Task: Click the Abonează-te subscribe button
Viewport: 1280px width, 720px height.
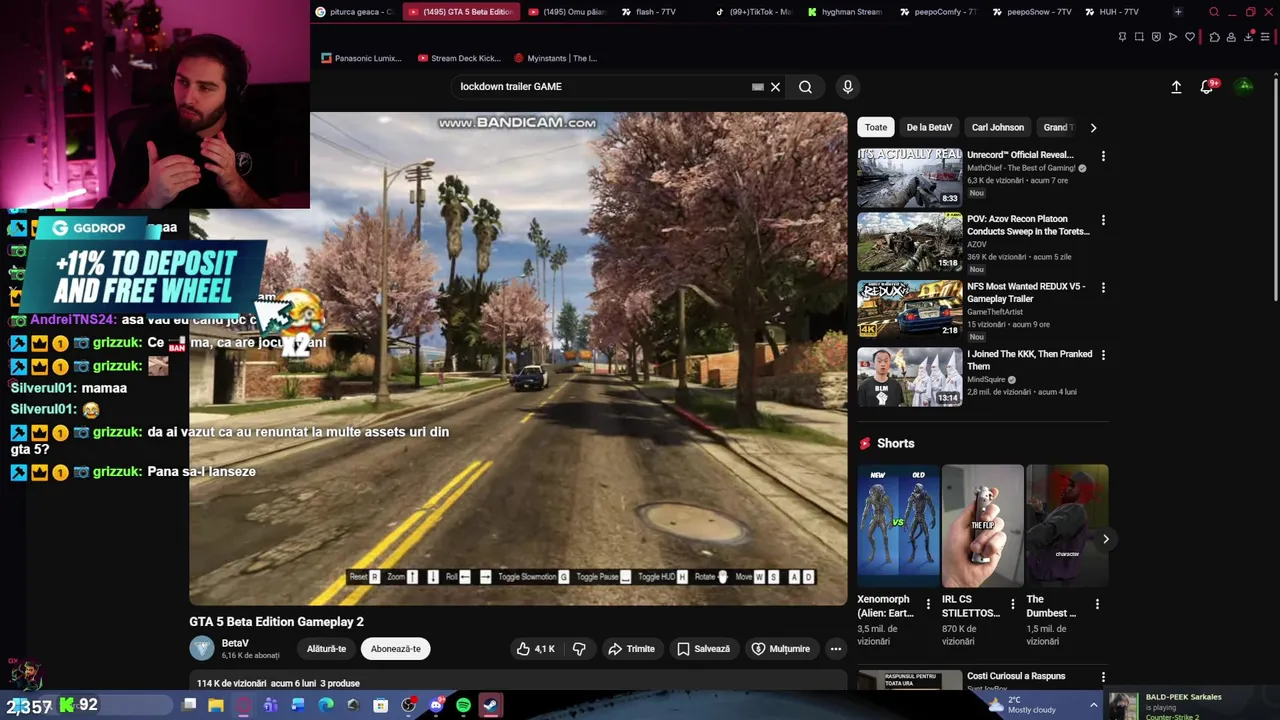Action: pyautogui.click(x=396, y=649)
